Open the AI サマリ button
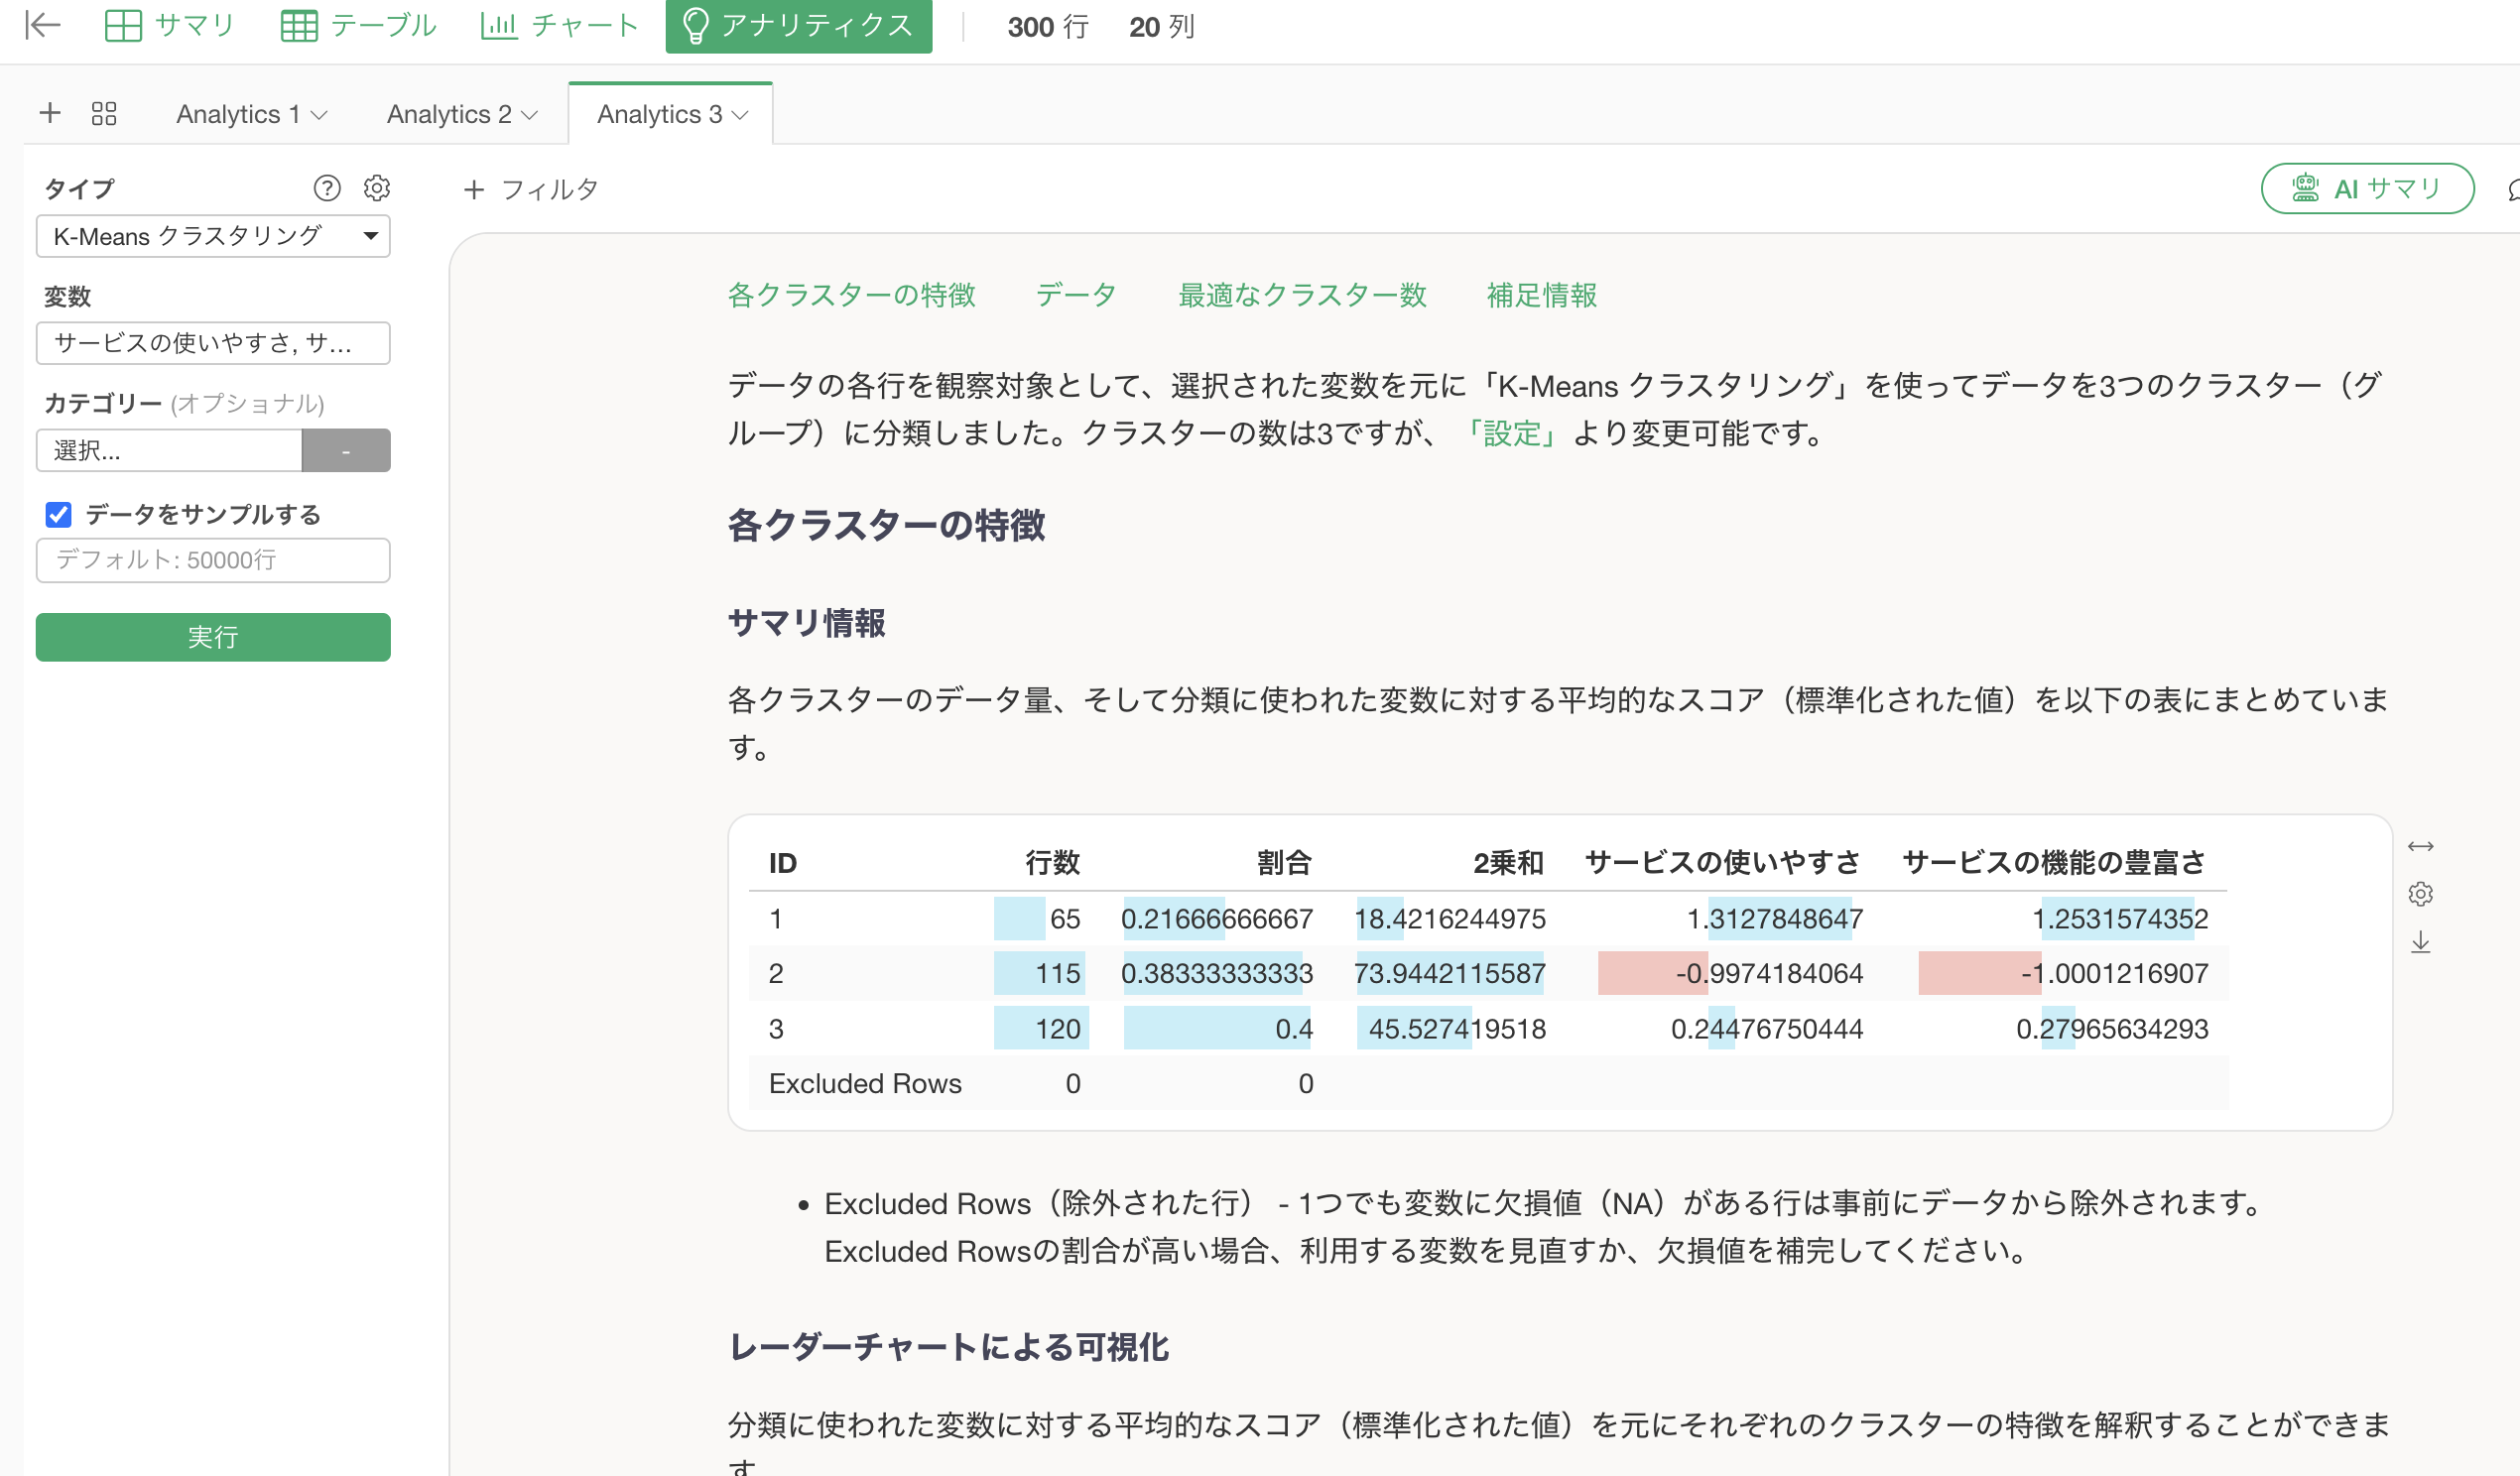This screenshot has width=2520, height=1476. pyautogui.click(x=2367, y=188)
